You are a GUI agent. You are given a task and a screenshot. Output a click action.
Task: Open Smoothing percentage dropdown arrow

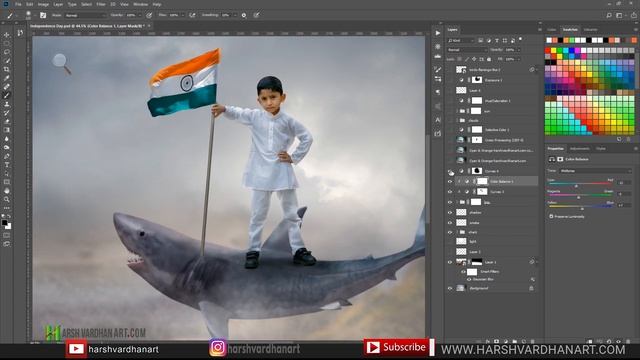click(234, 15)
